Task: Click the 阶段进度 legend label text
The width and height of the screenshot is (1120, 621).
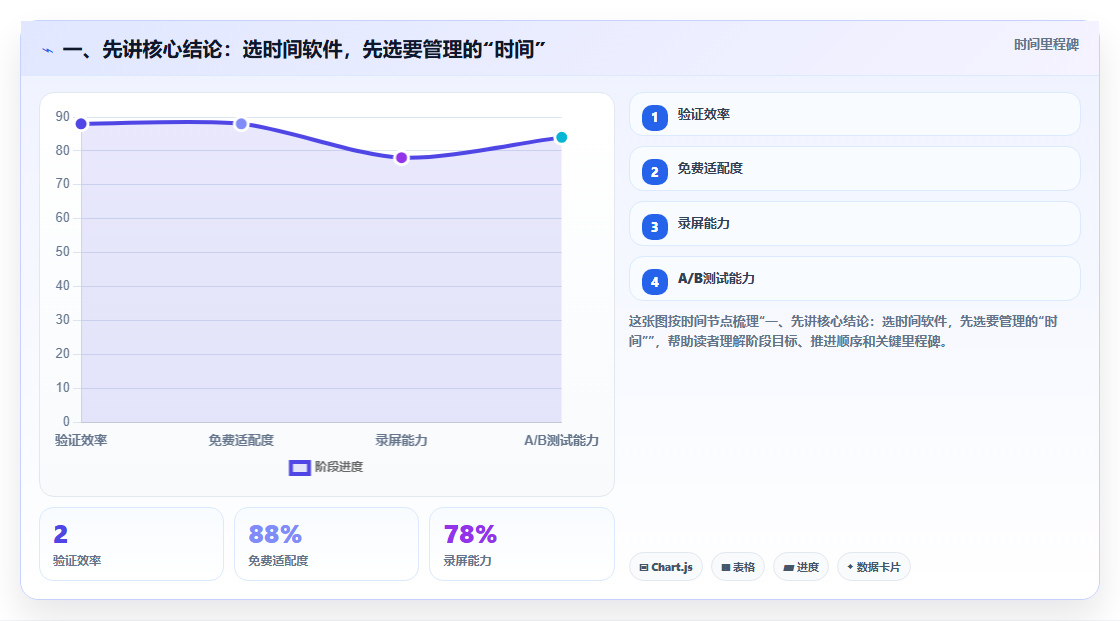Action: (339, 467)
